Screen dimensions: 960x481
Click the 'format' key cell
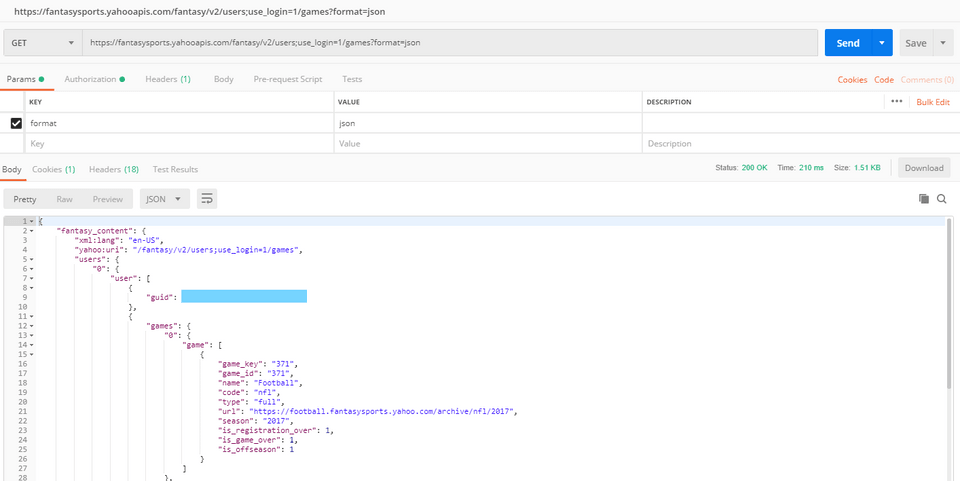pos(179,123)
